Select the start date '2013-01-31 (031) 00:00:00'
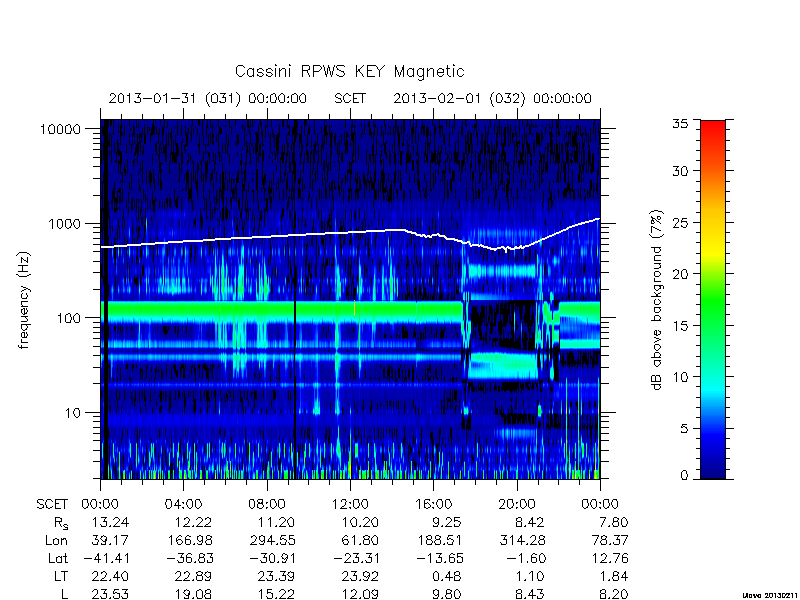 click(208, 98)
